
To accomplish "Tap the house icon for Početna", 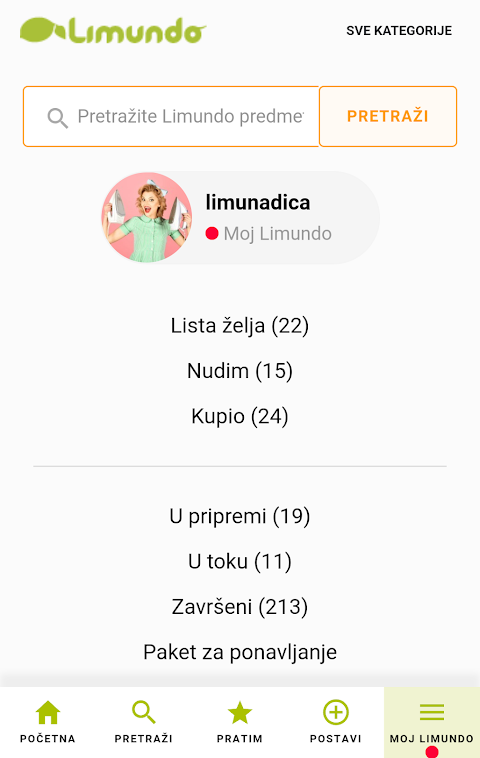I will (x=48, y=712).
